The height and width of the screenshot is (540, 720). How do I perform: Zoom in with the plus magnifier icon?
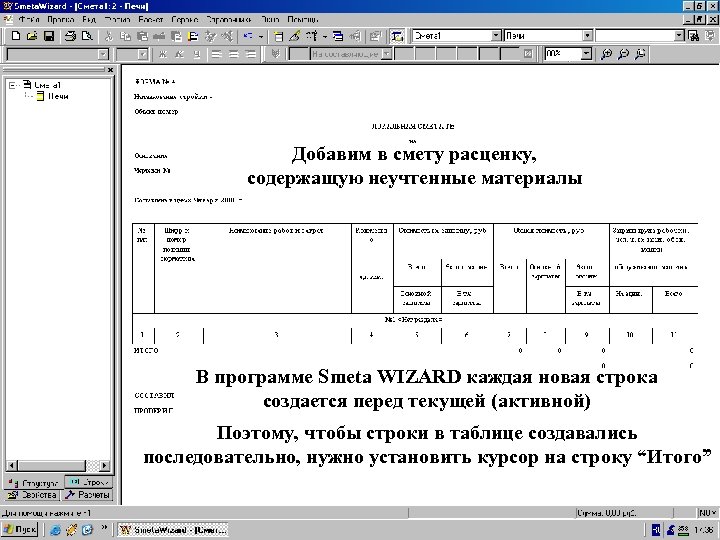click(x=606, y=54)
